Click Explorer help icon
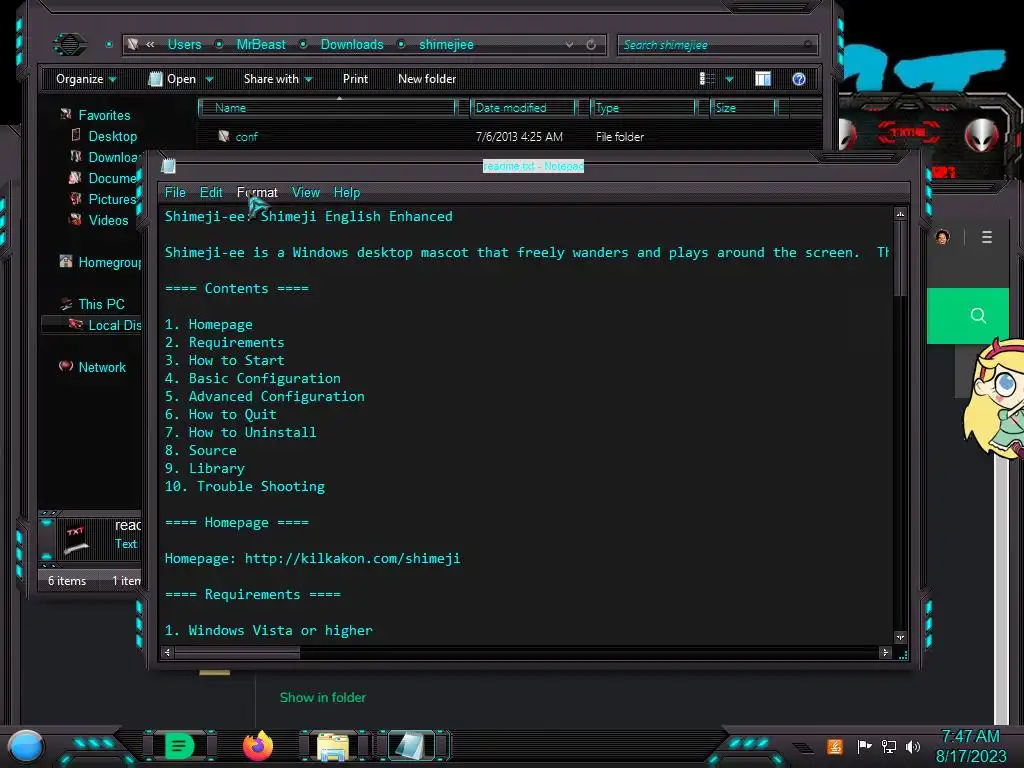The height and width of the screenshot is (768, 1024). 799,79
